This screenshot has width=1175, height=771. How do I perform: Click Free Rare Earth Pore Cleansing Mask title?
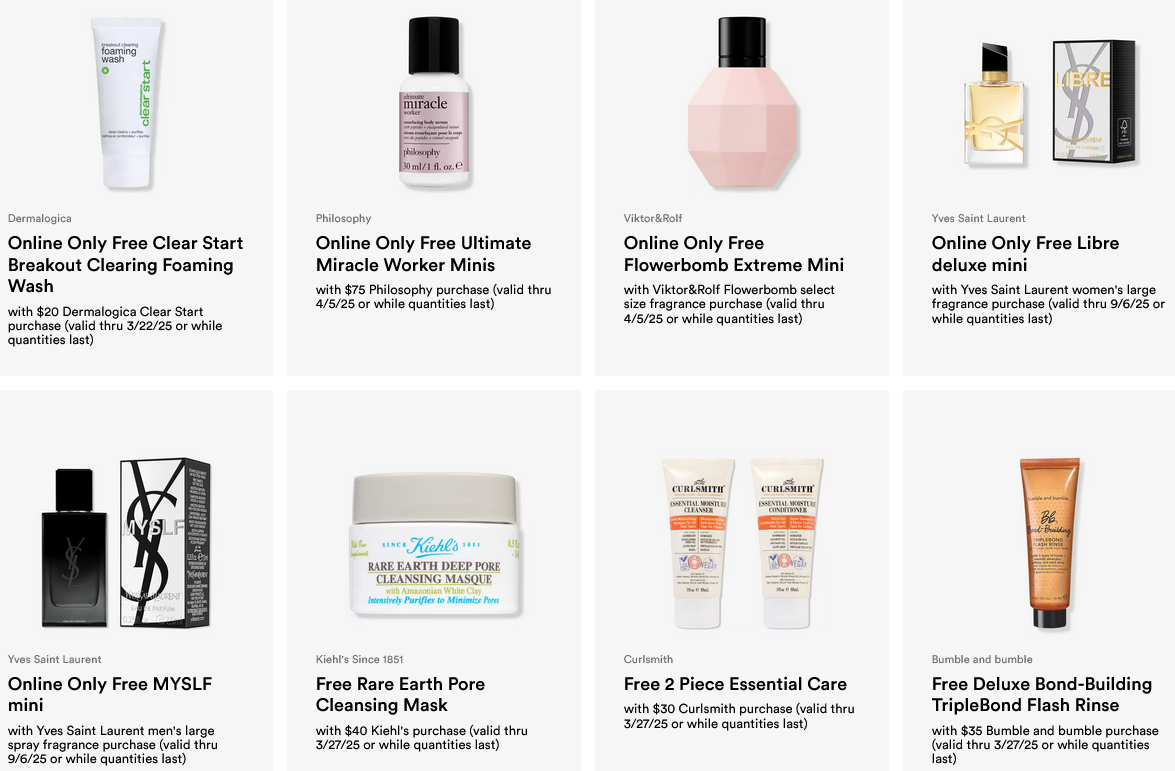click(x=400, y=695)
